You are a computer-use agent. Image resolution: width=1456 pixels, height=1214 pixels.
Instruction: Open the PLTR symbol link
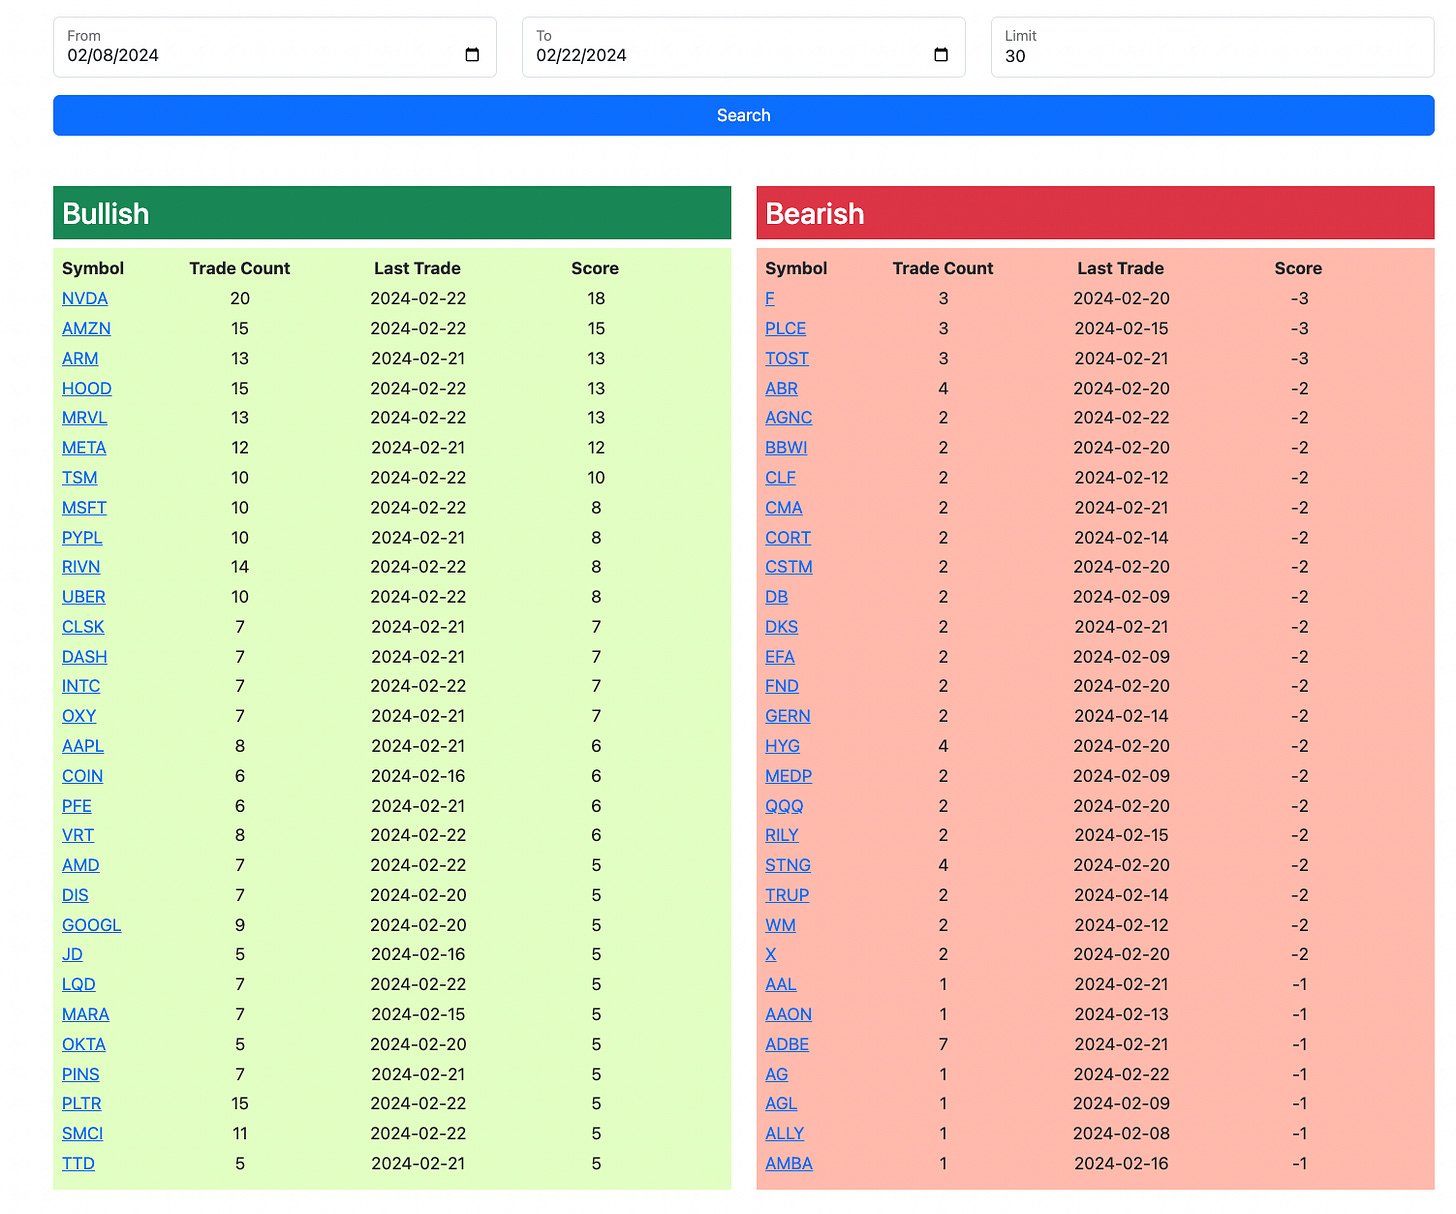(x=82, y=1103)
